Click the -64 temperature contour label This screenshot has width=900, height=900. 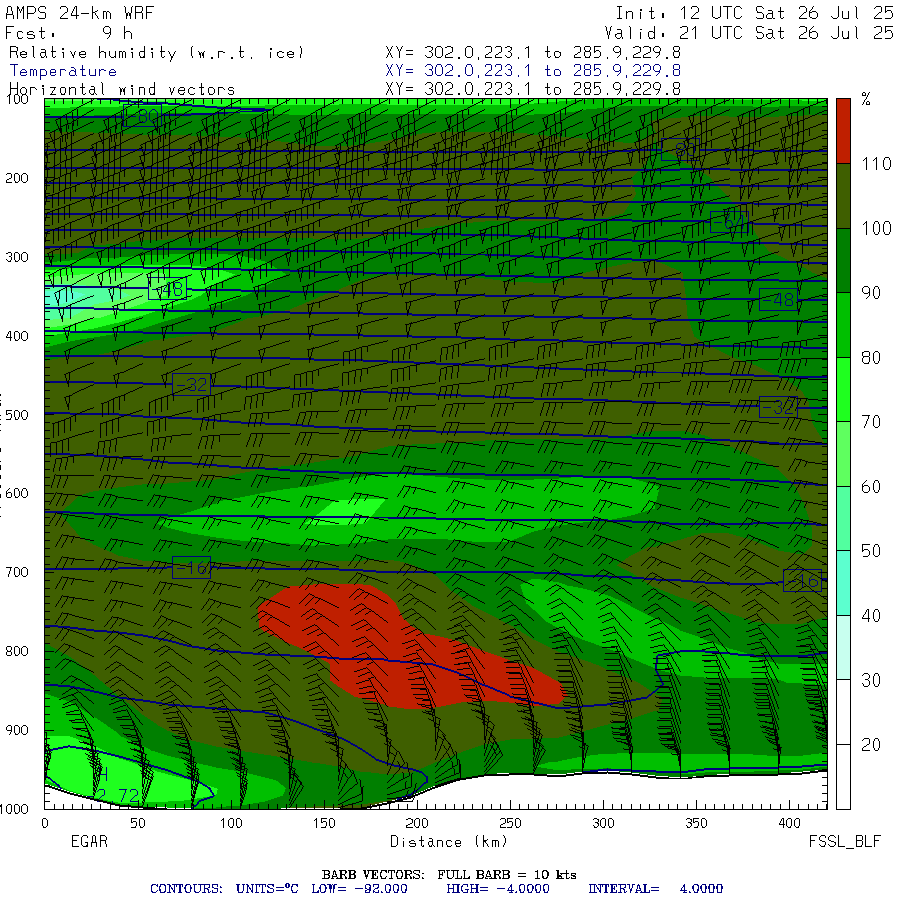[729, 222]
